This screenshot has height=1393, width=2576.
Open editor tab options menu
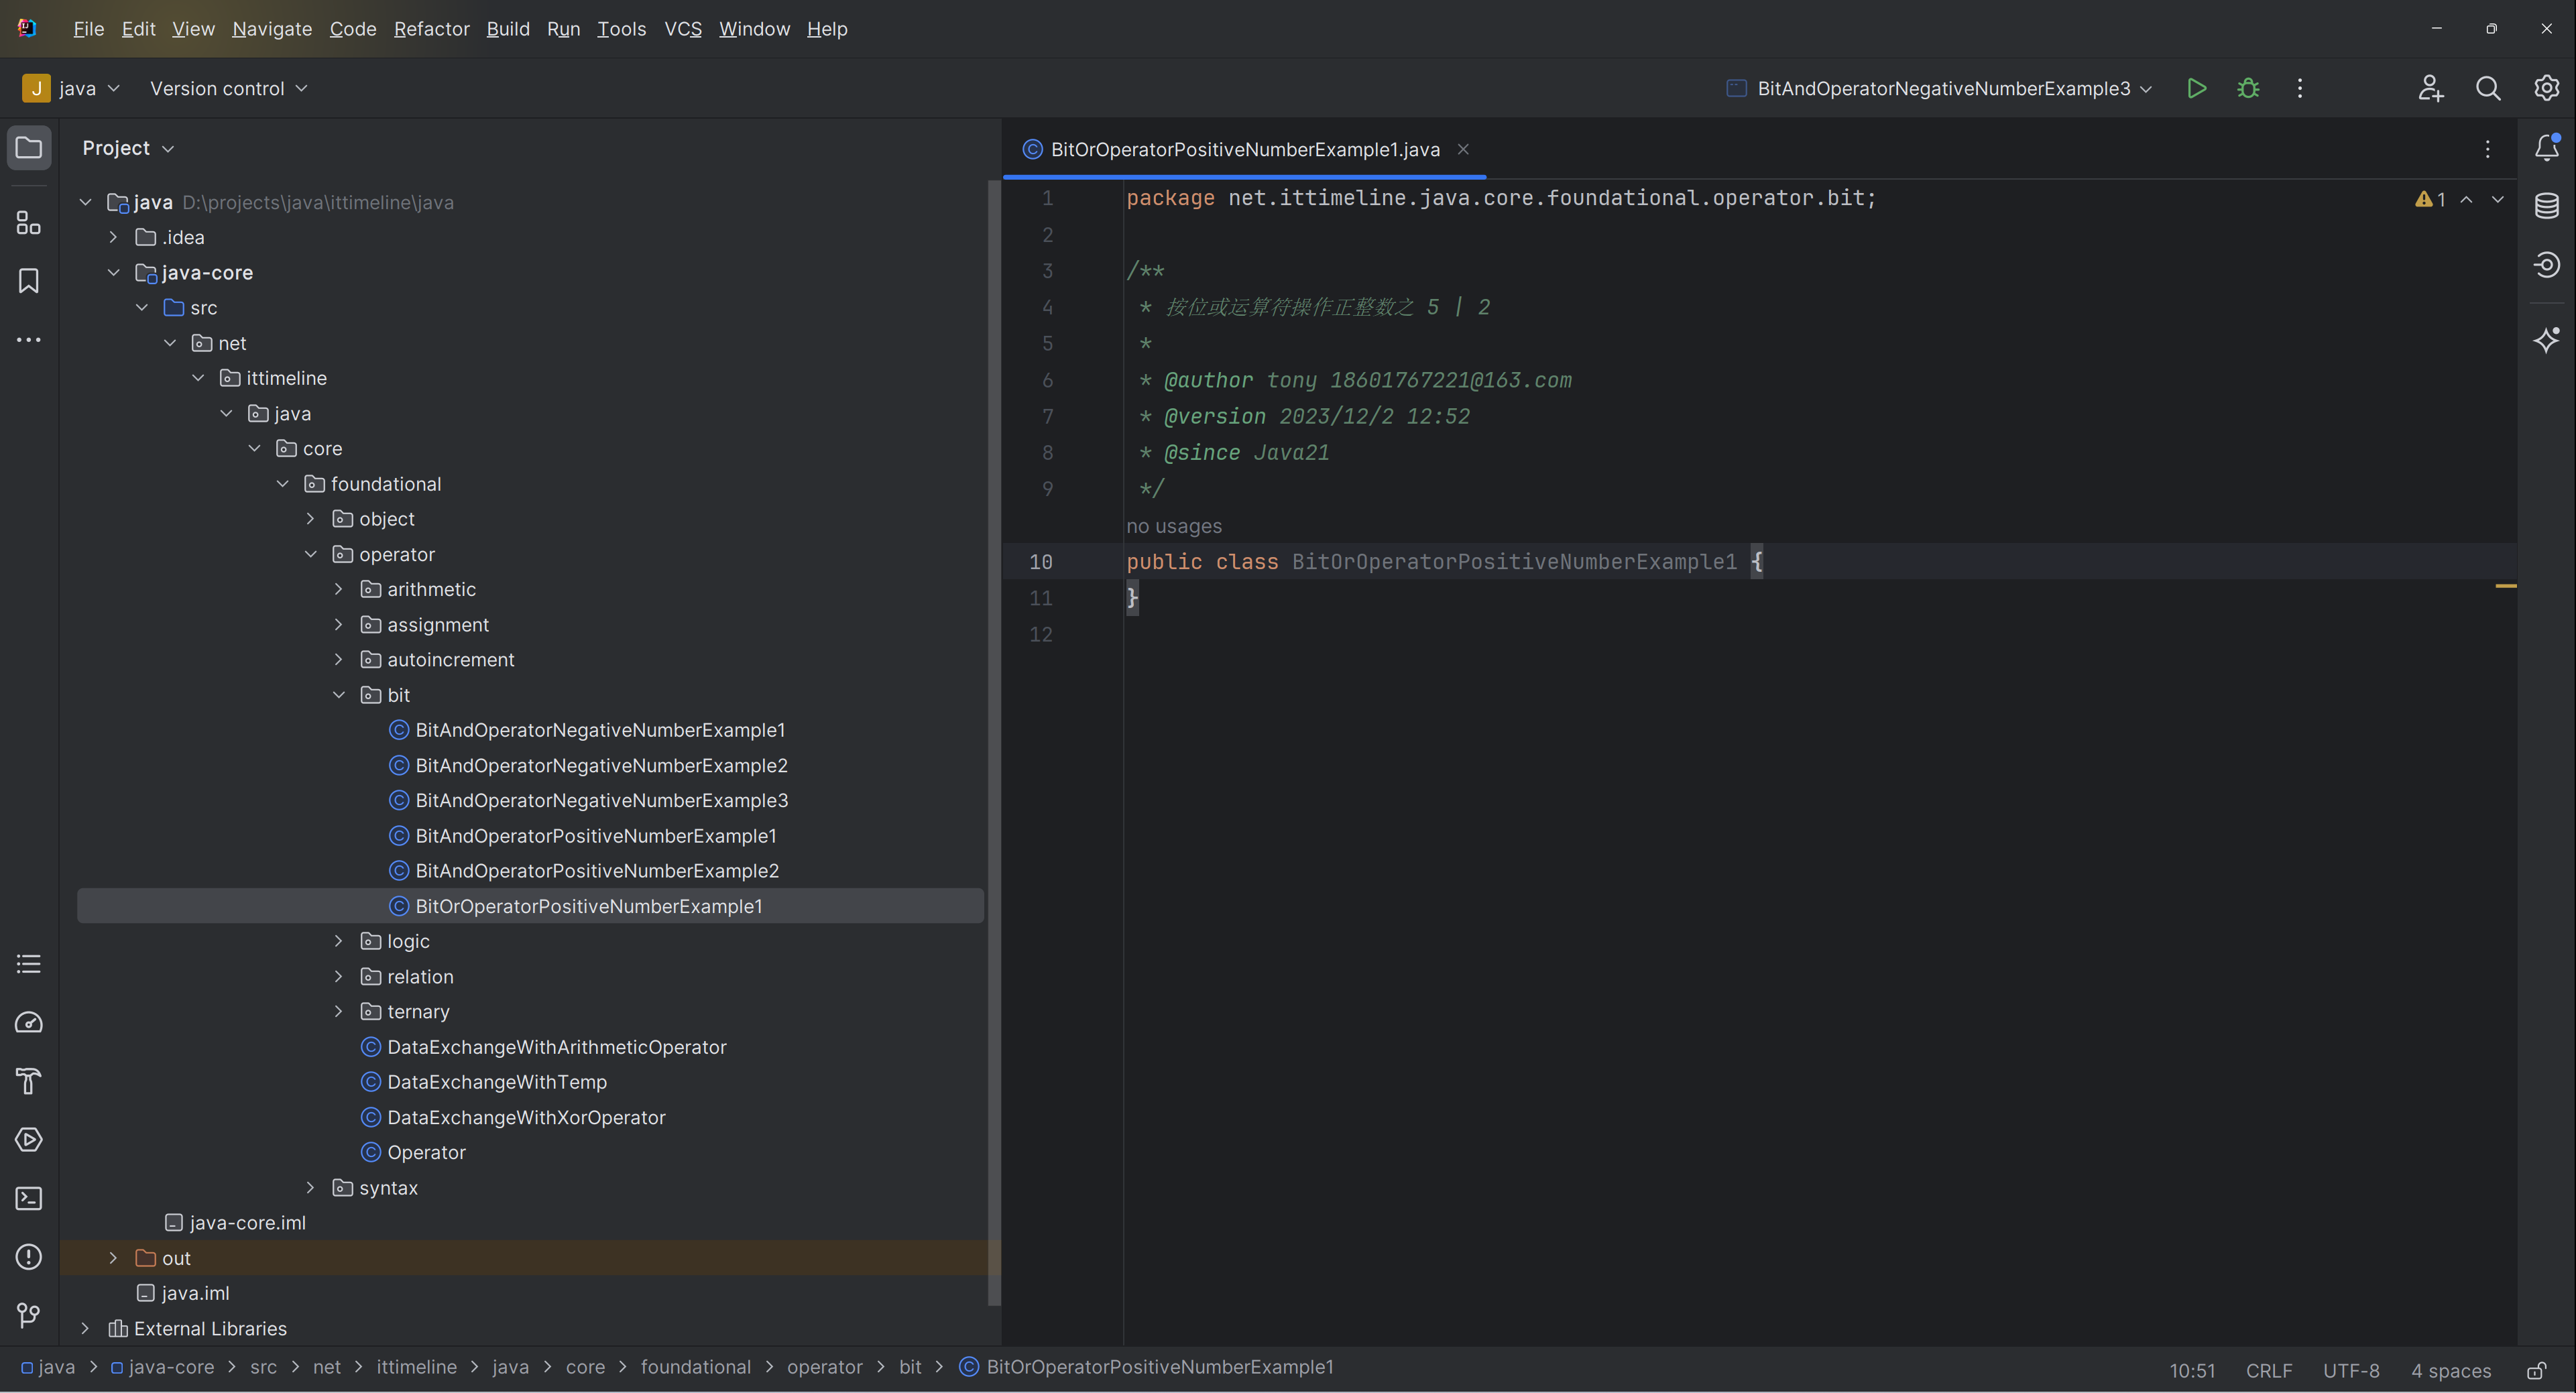[x=2487, y=149]
